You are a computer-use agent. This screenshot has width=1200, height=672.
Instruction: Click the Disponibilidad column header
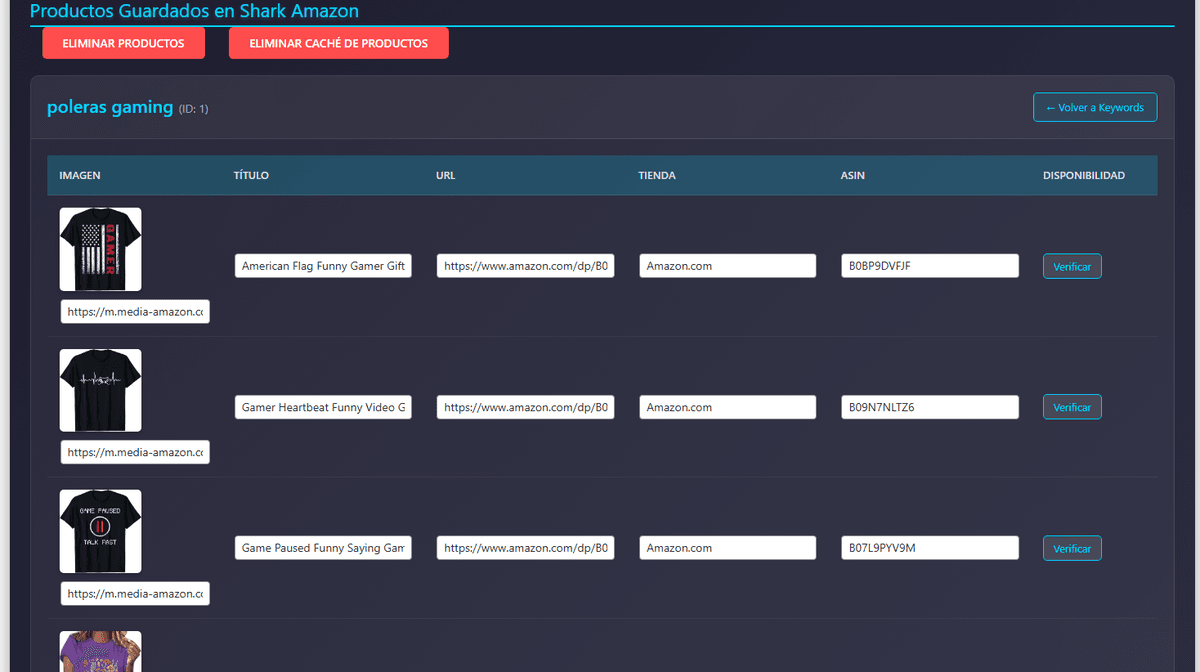coord(1083,175)
